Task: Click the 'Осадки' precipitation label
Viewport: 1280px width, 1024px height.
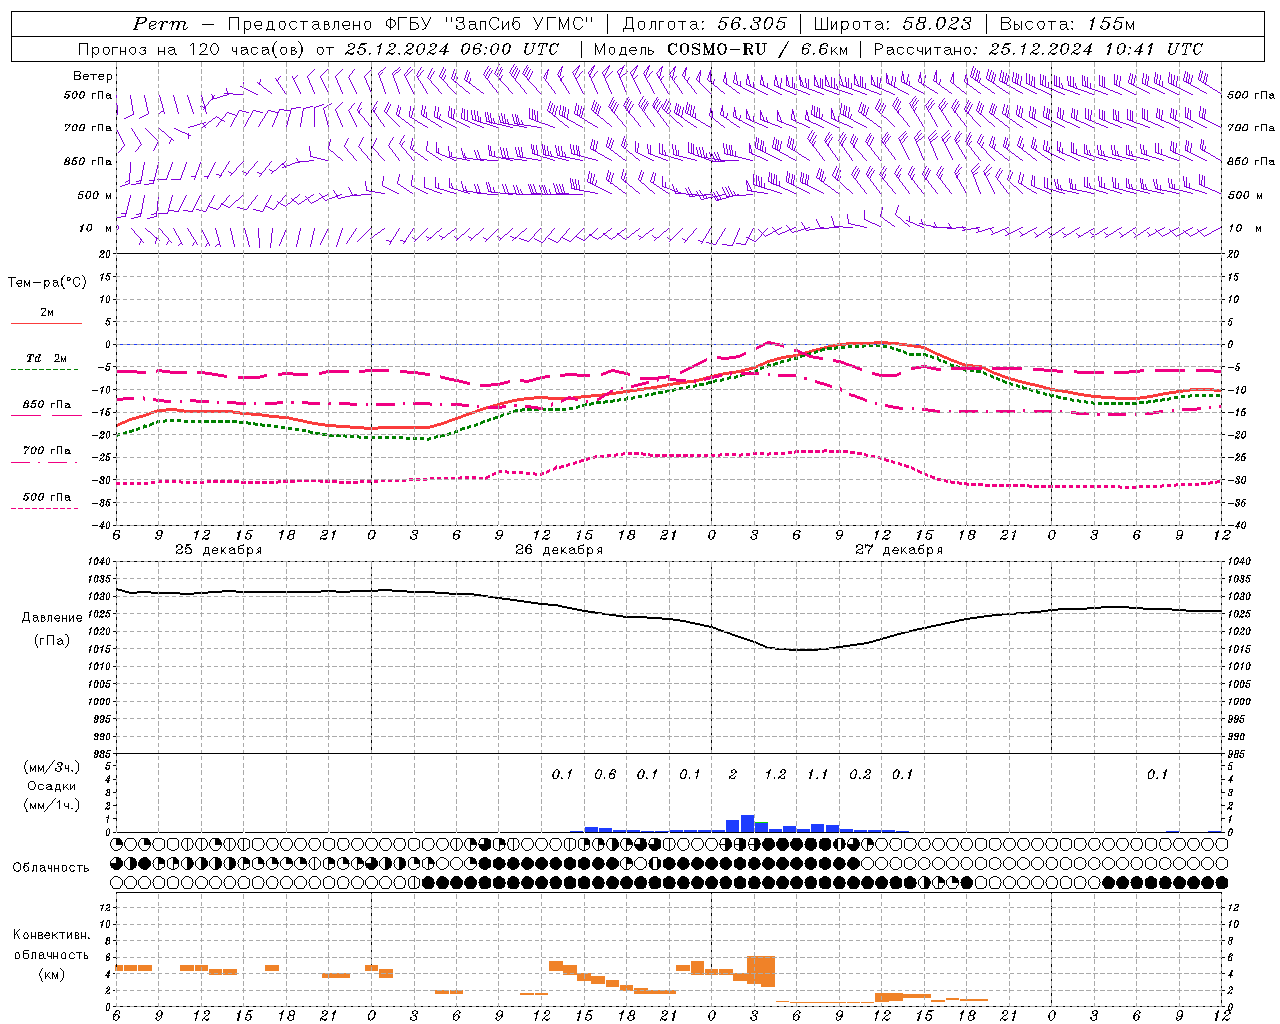Action: click(x=52, y=786)
